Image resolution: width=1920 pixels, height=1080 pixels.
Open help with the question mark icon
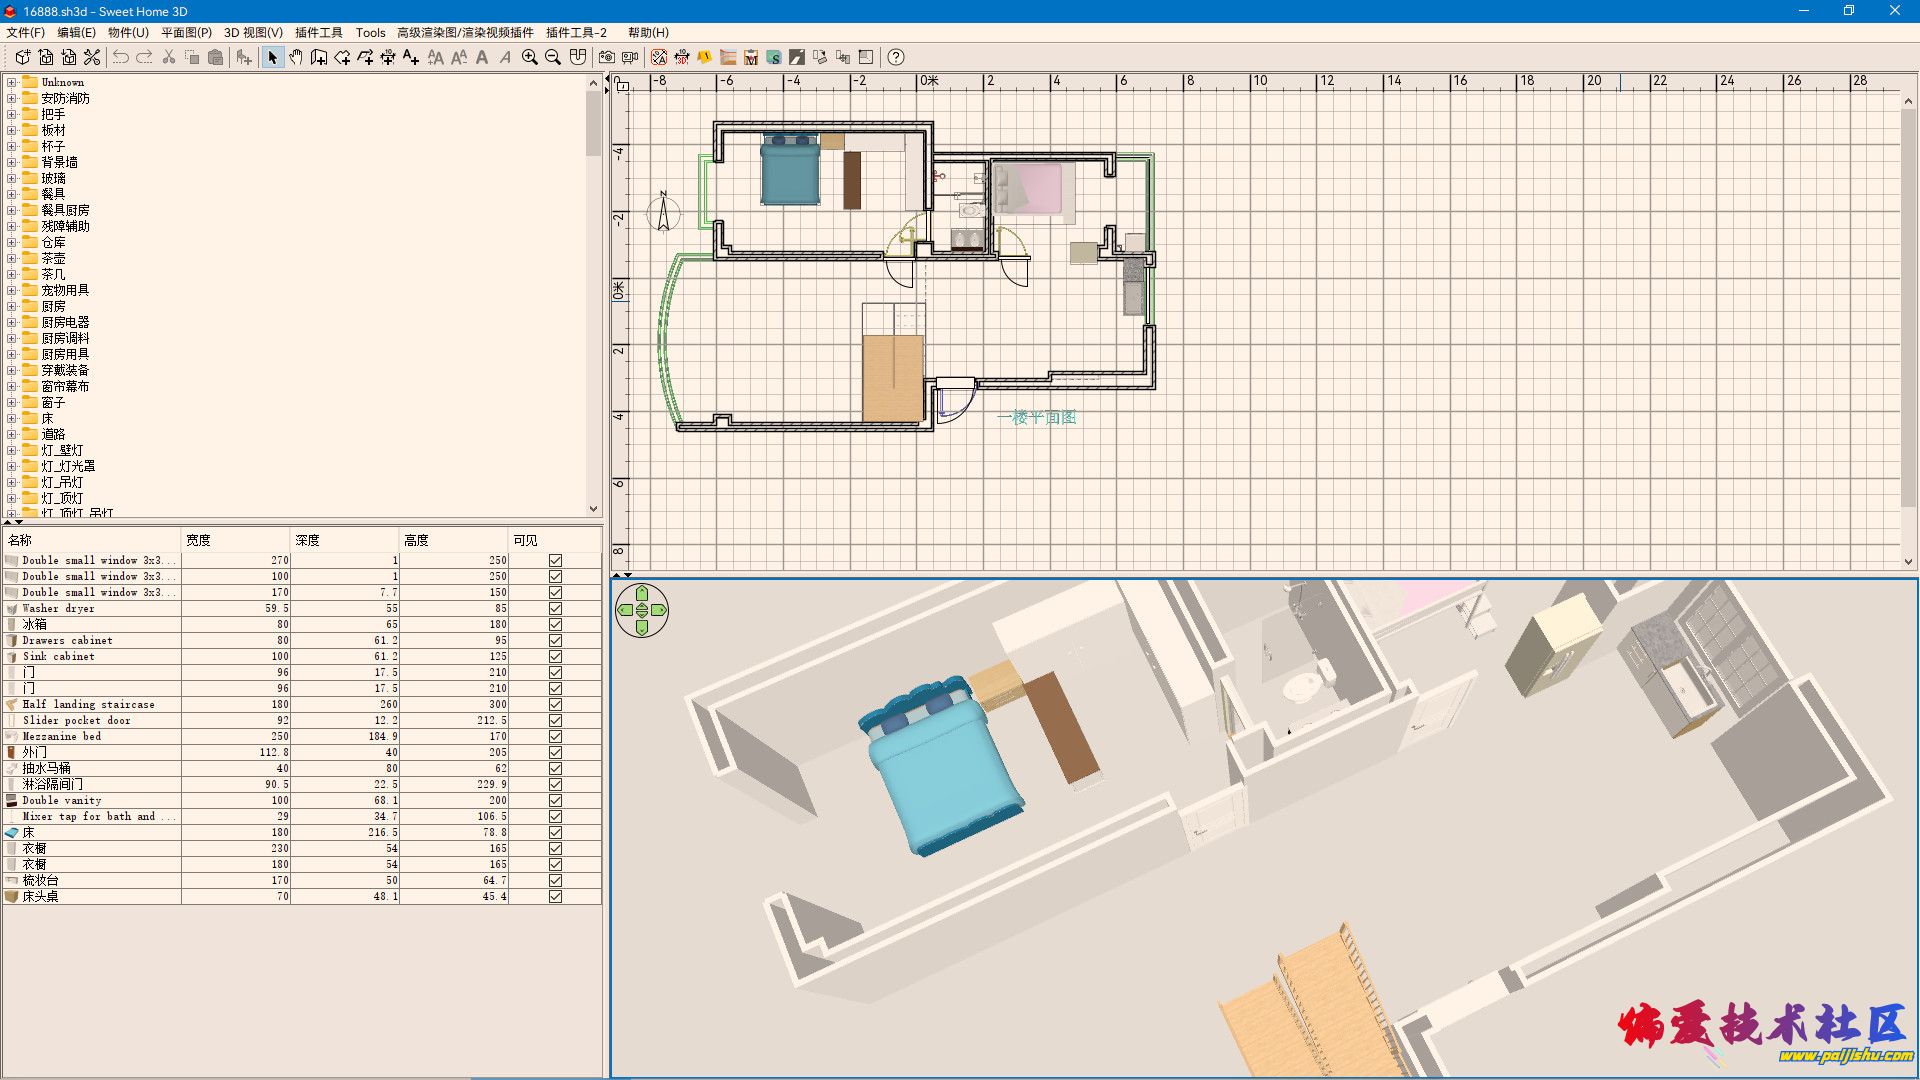click(x=896, y=57)
